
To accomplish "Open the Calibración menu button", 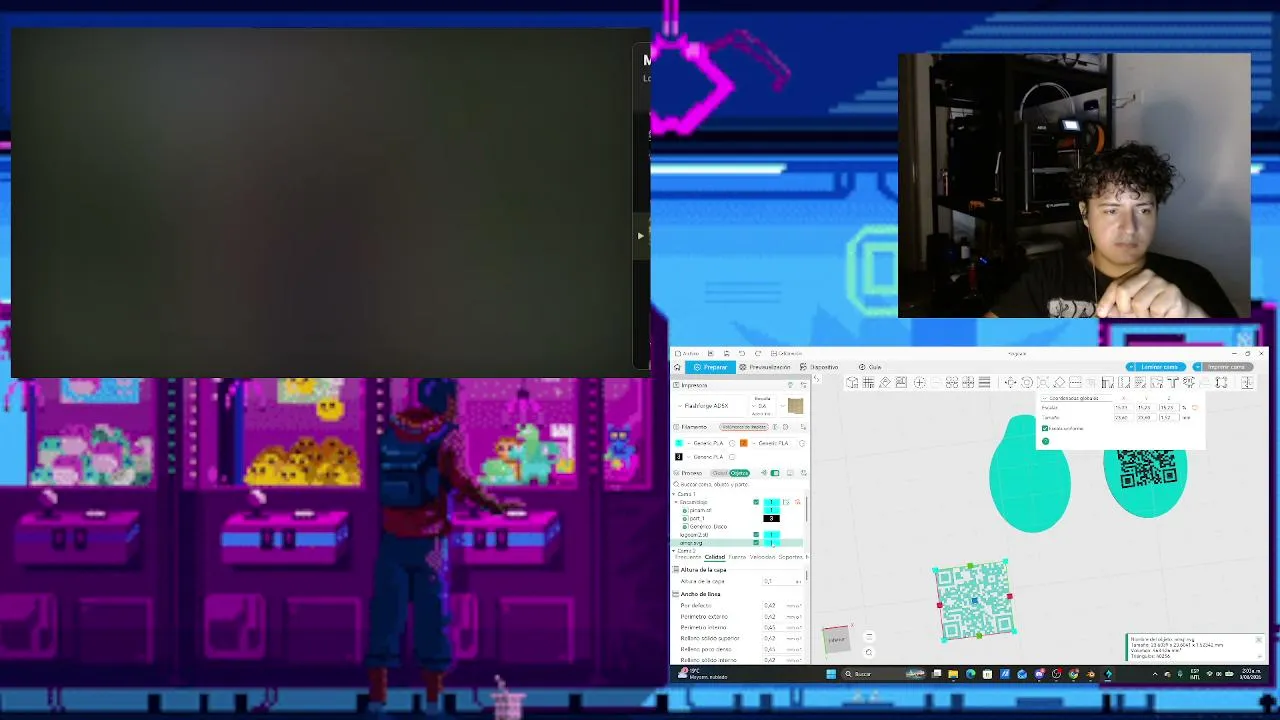I will (787, 353).
